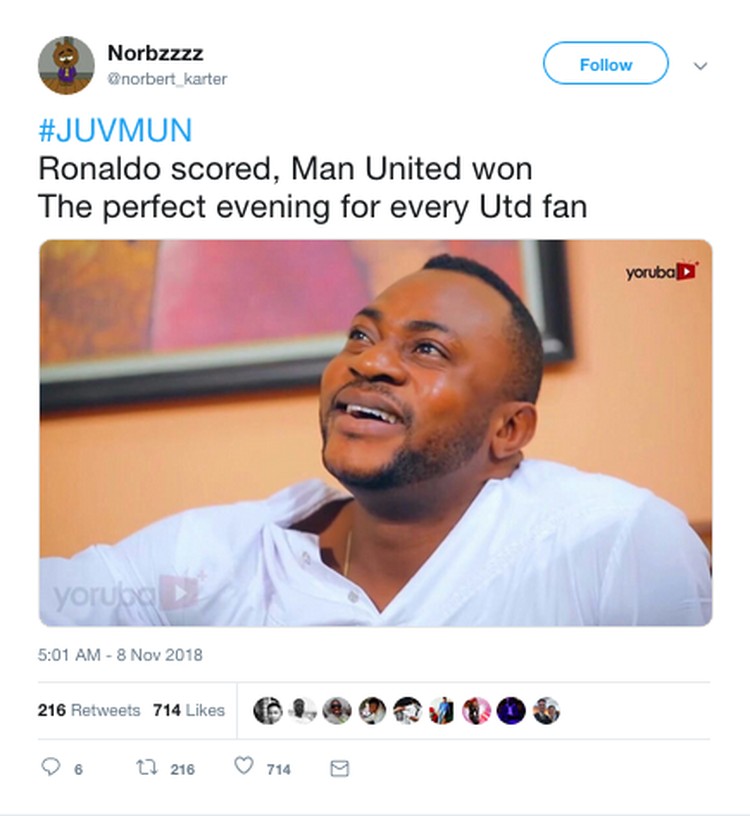Image resolution: width=750 pixels, height=816 pixels.
Task: Retweet using the retweet arrows icon
Action: tap(147, 768)
